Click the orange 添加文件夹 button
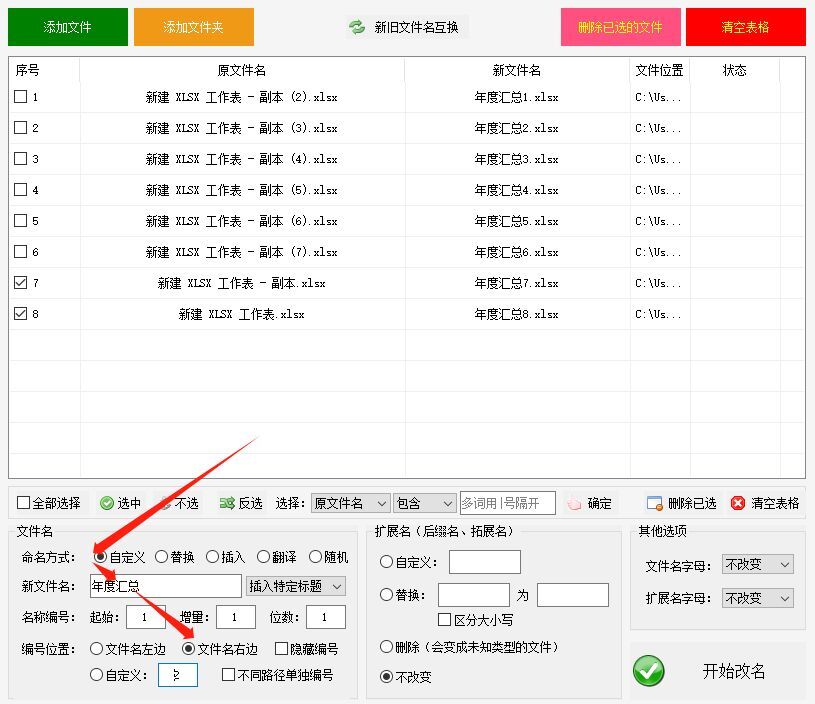The width and height of the screenshot is (815, 704). click(x=193, y=27)
